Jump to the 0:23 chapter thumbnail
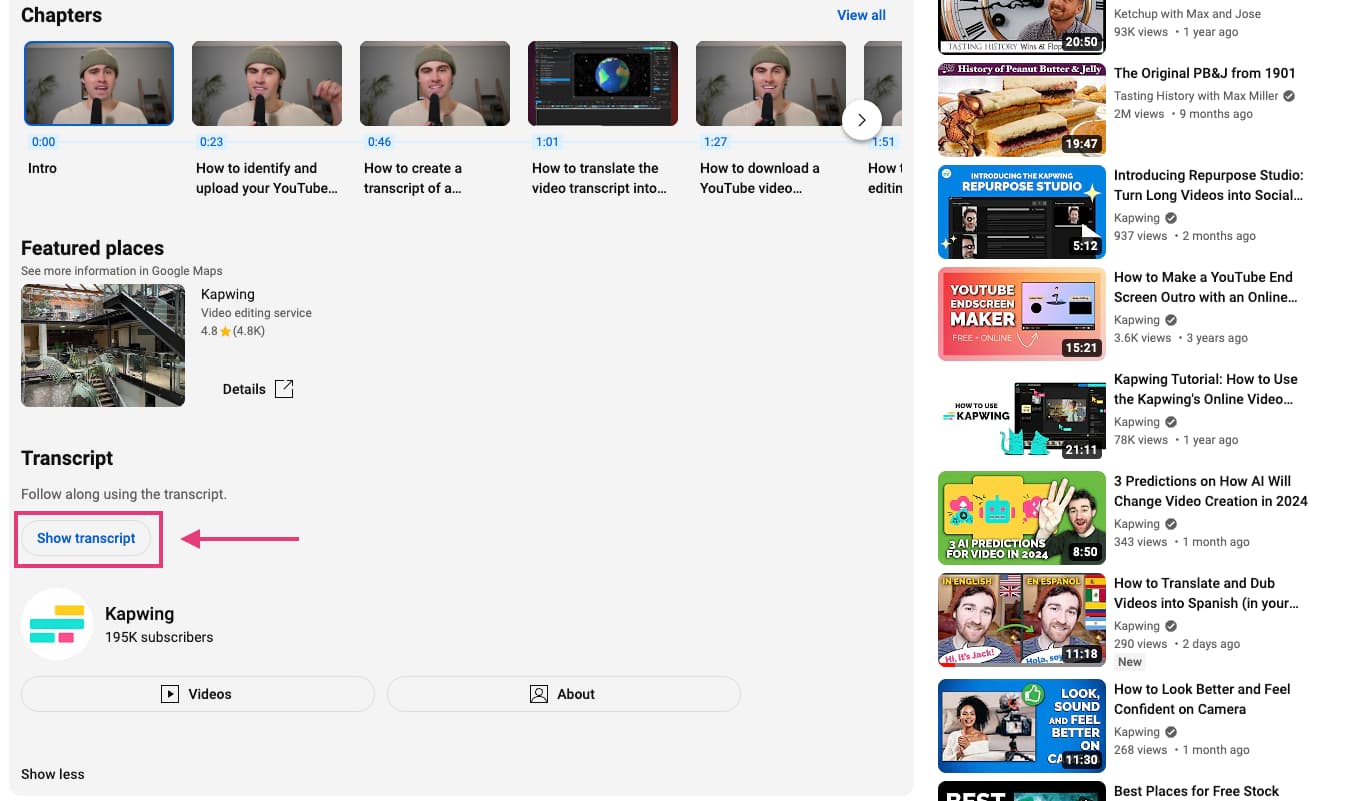1367x801 pixels. (267, 83)
